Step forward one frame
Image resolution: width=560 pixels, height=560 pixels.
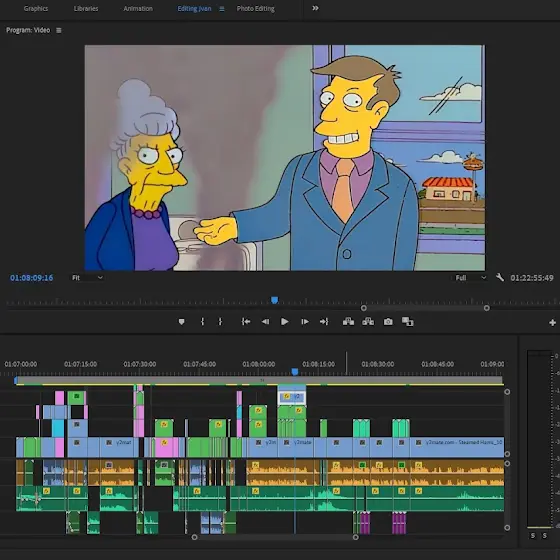(x=305, y=322)
